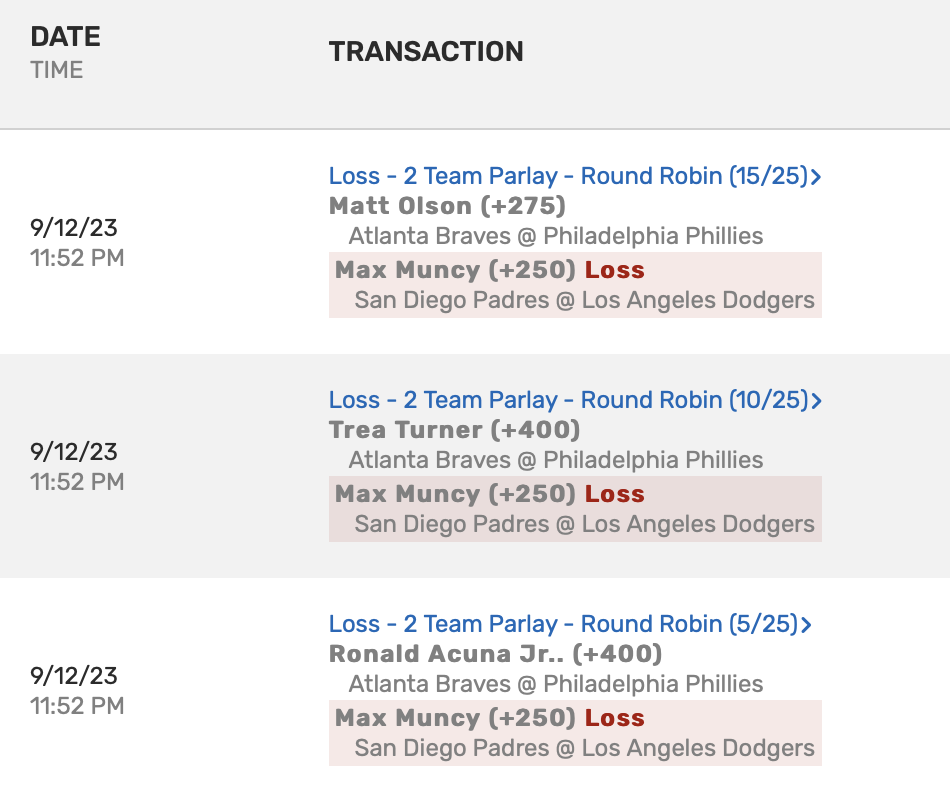Open the Round Robin (10/25) parlay link
The image size is (950, 800).
tap(567, 400)
